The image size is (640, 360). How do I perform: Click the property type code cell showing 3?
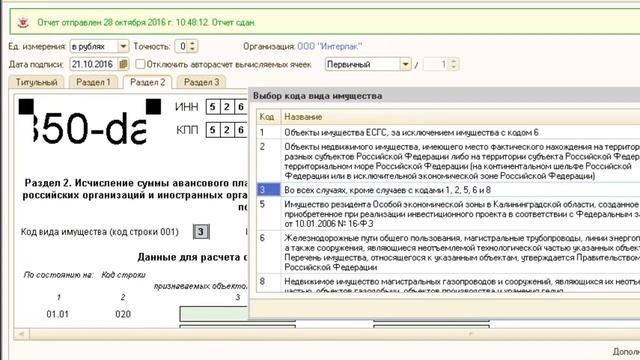[201, 232]
